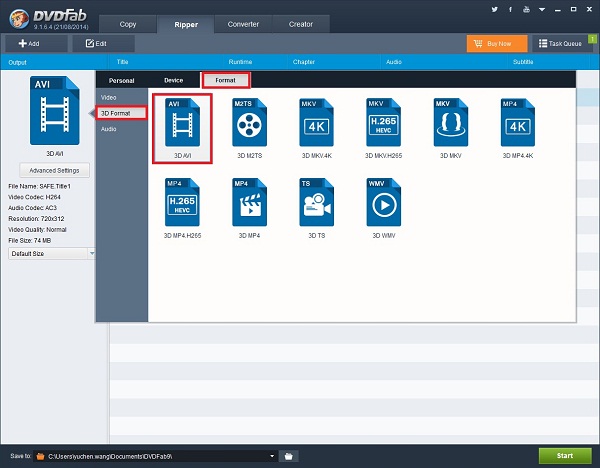Open the Format profile tab

click(x=225, y=80)
